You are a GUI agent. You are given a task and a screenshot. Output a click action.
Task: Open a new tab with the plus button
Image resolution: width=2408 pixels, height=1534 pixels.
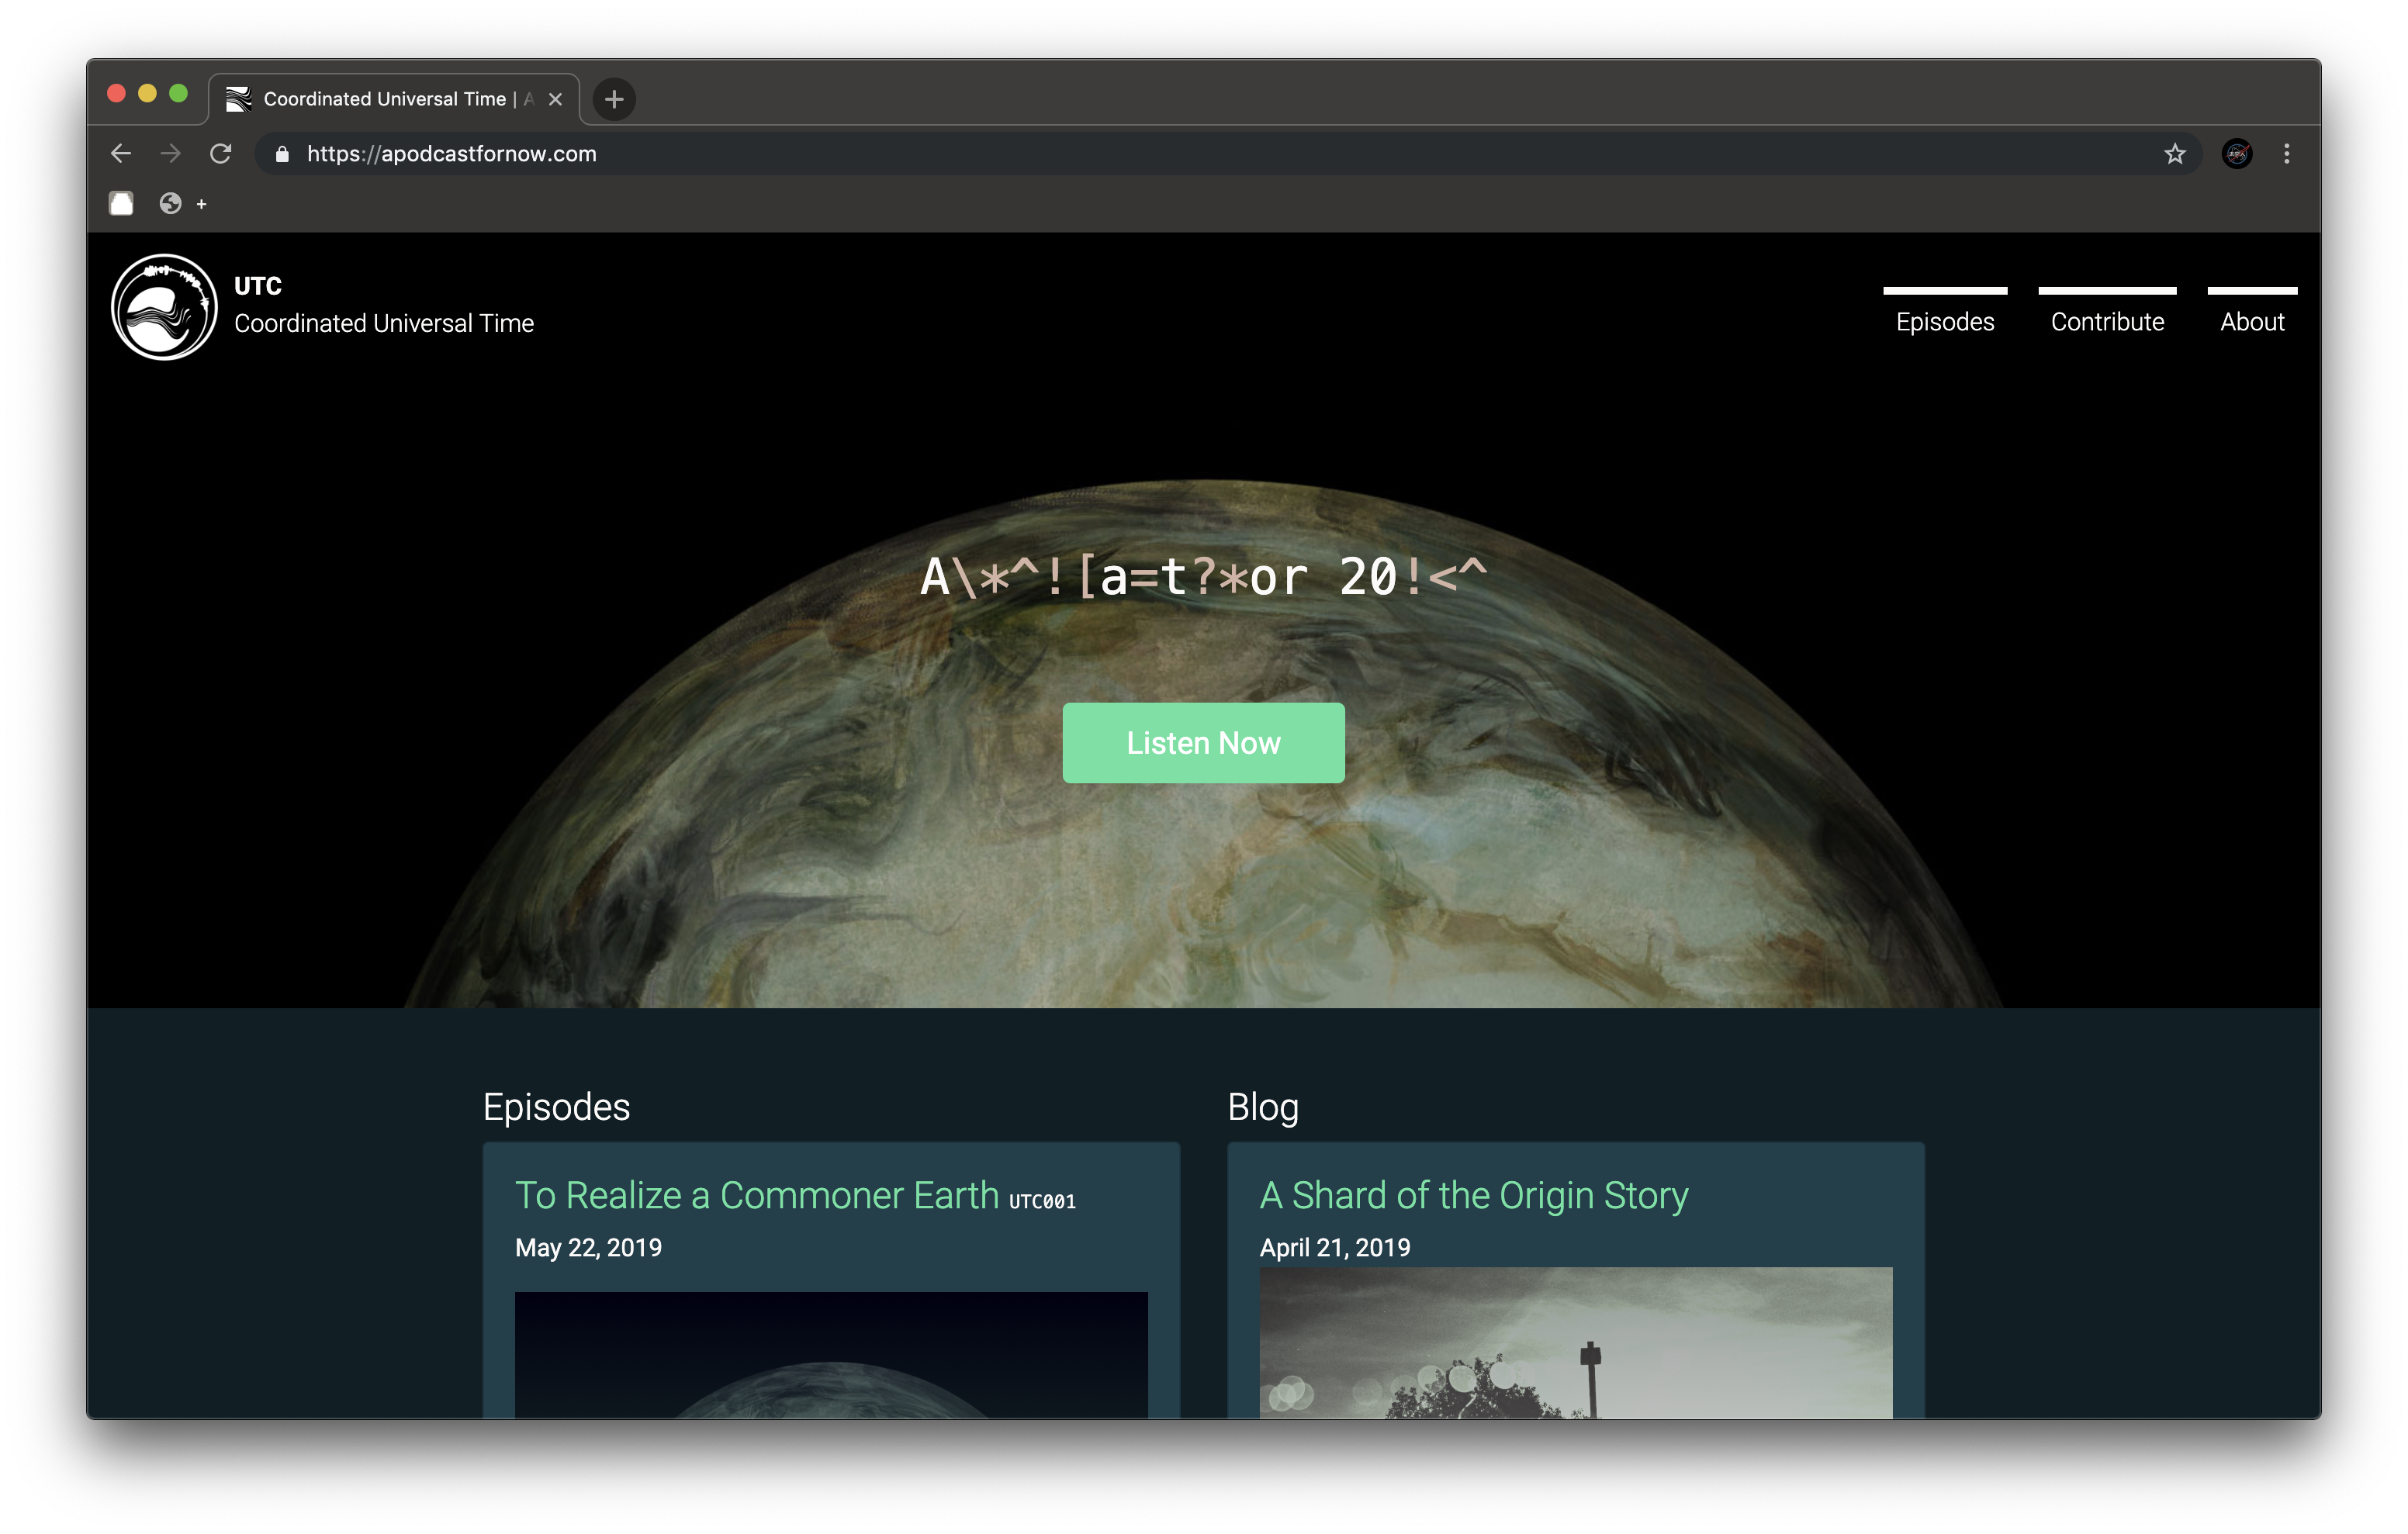614,99
